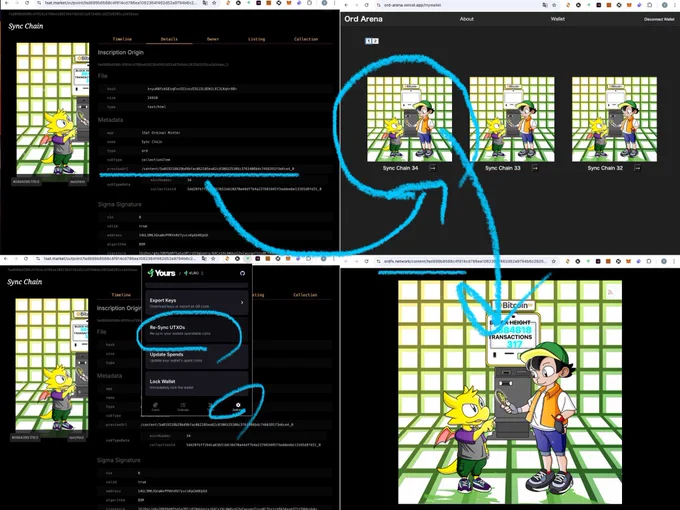
Task: Click the Yours wallet logo
Action: [x=161, y=273]
